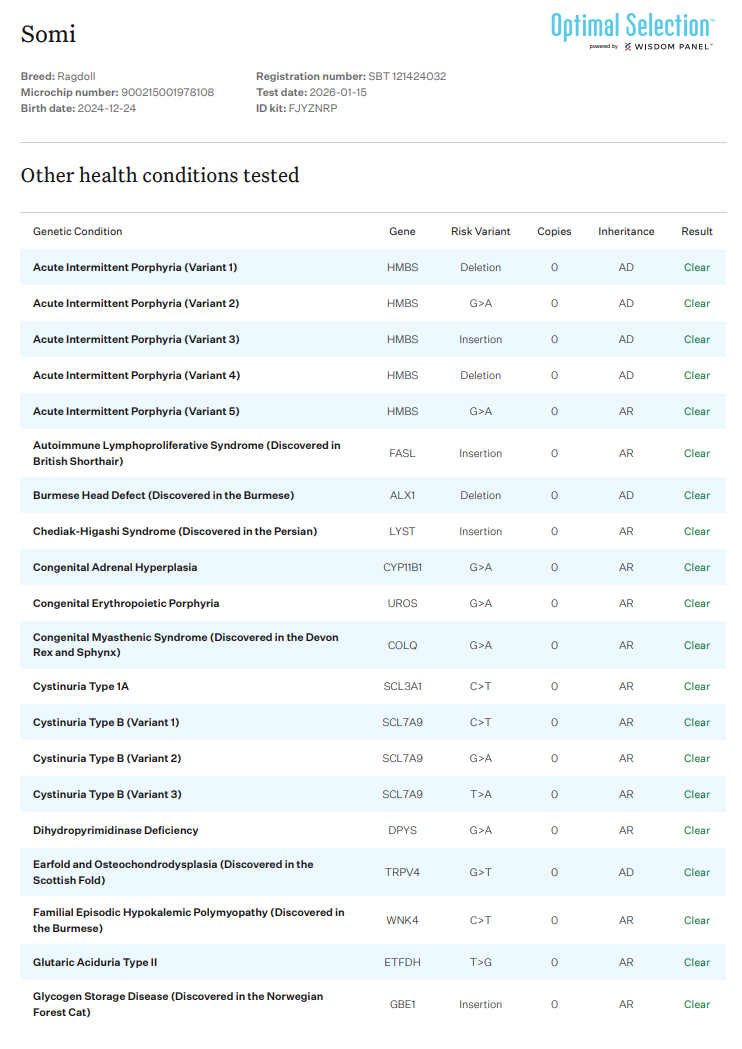Click the Burmese Head Defect condition row
742x1049 pixels.
[x=163, y=495]
